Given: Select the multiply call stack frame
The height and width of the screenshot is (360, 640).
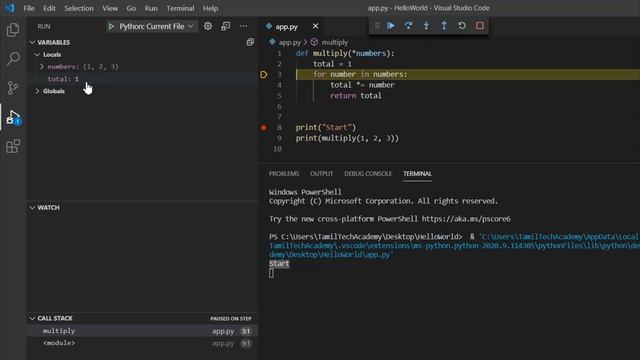Looking at the screenshot, I should pyautogui.click(x=142, y=331).
